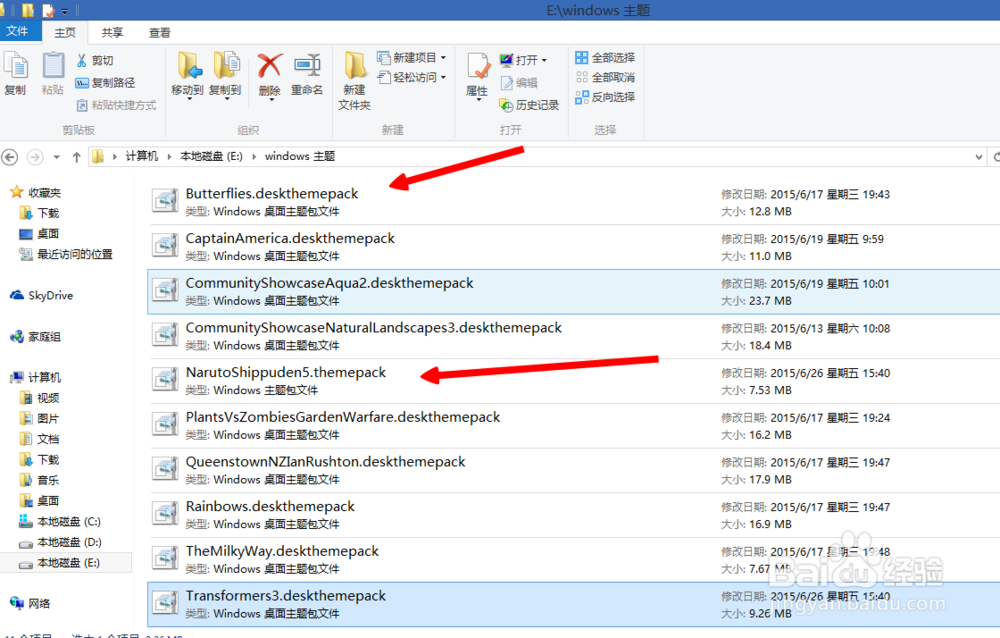1000x638 pixels.
Task: Click Select all (全部选择)
Action: [605, 57]
